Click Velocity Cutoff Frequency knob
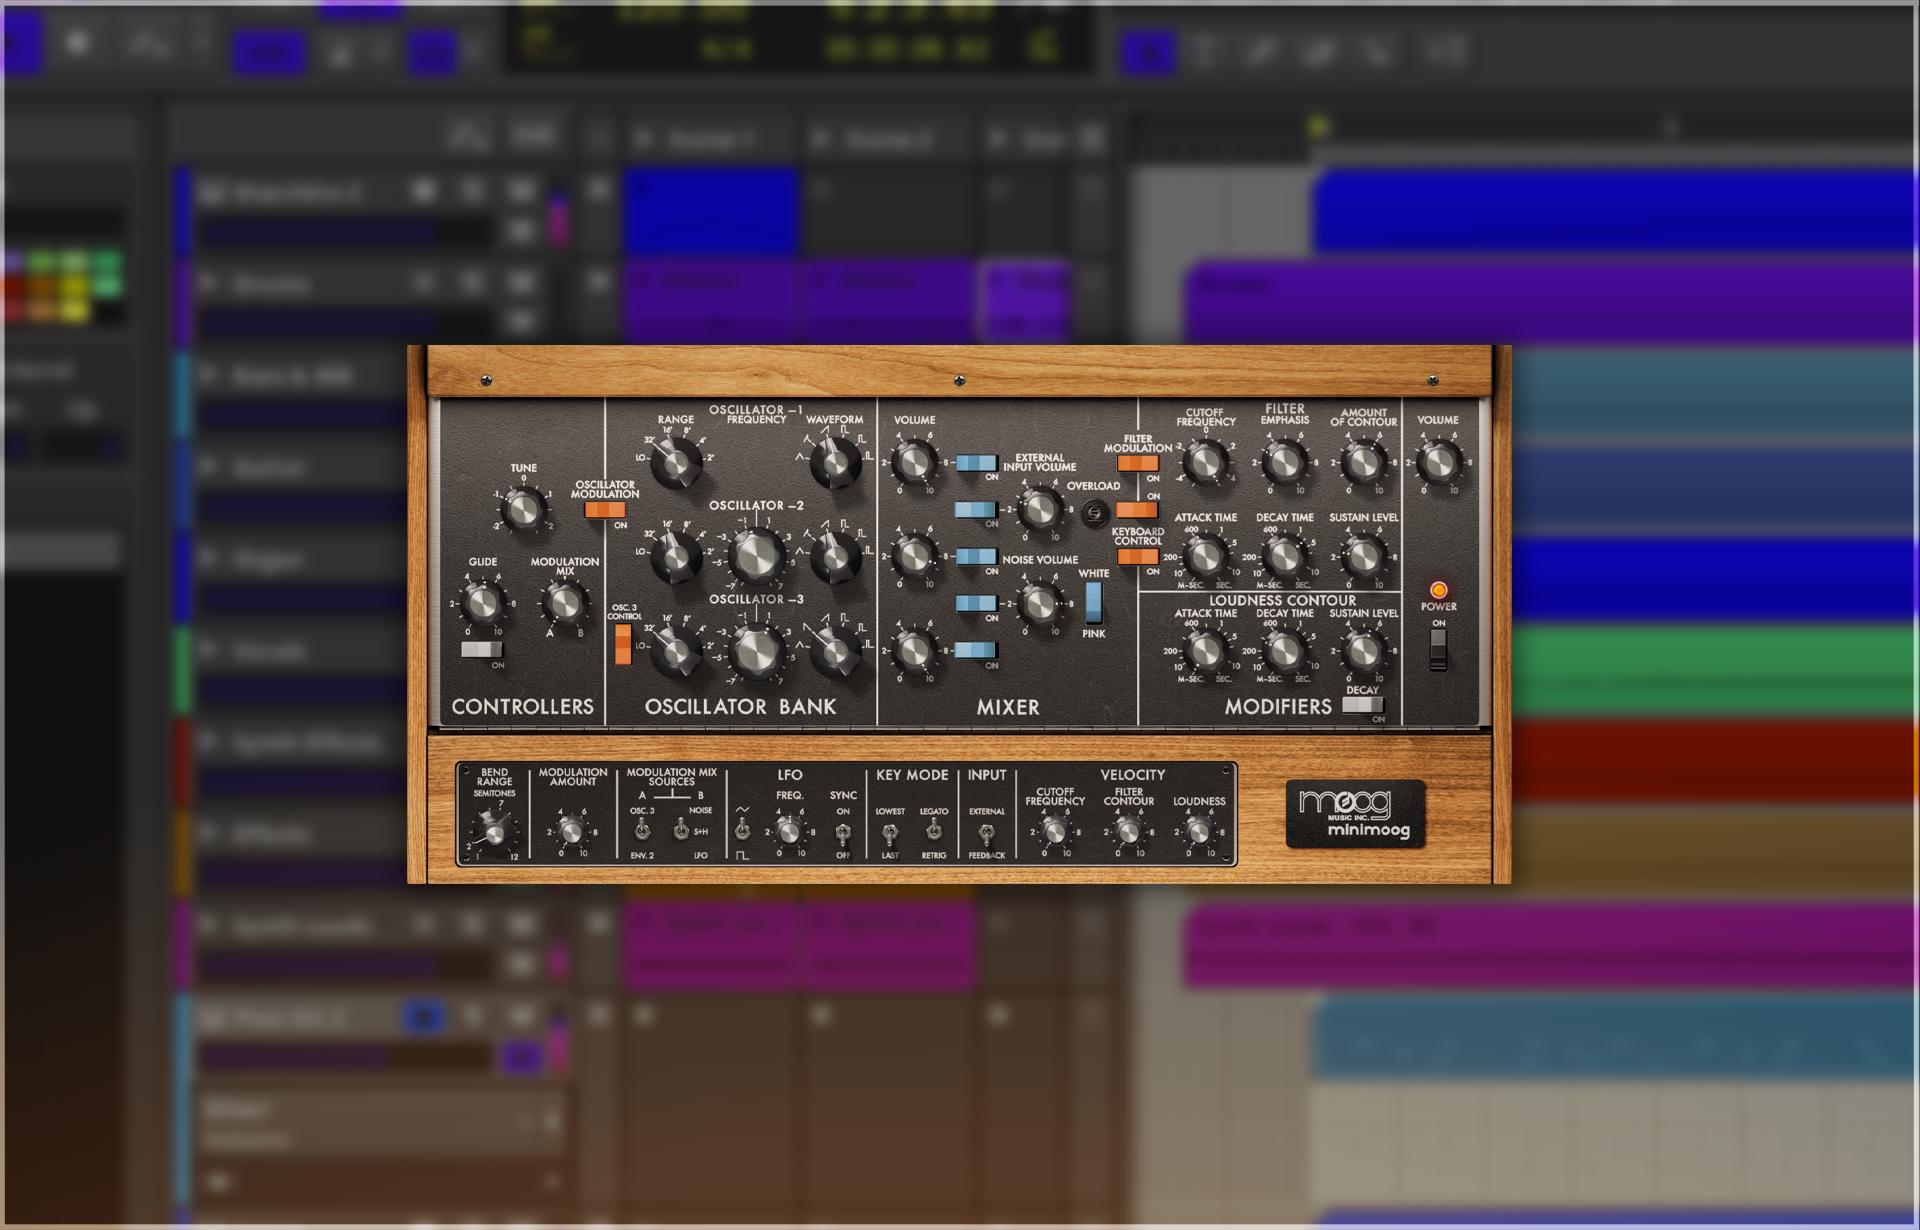 click(1054, 831)
